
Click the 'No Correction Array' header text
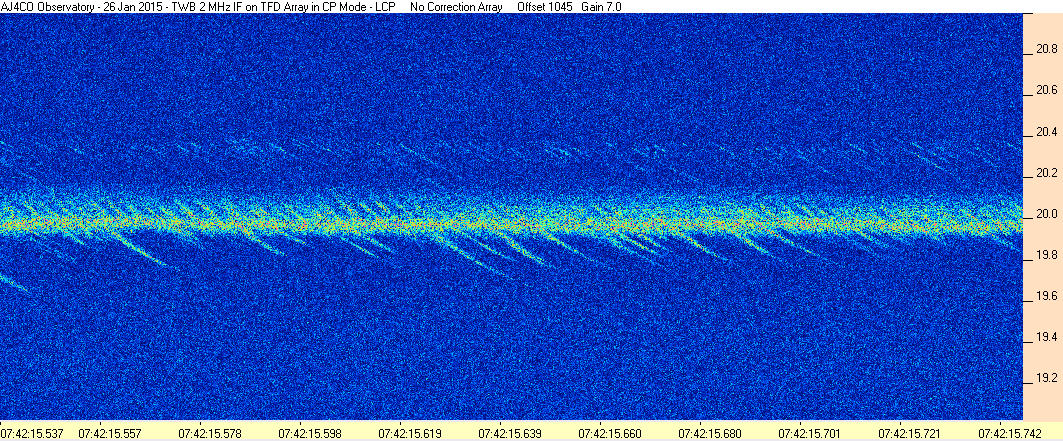(x=456, y=6)
